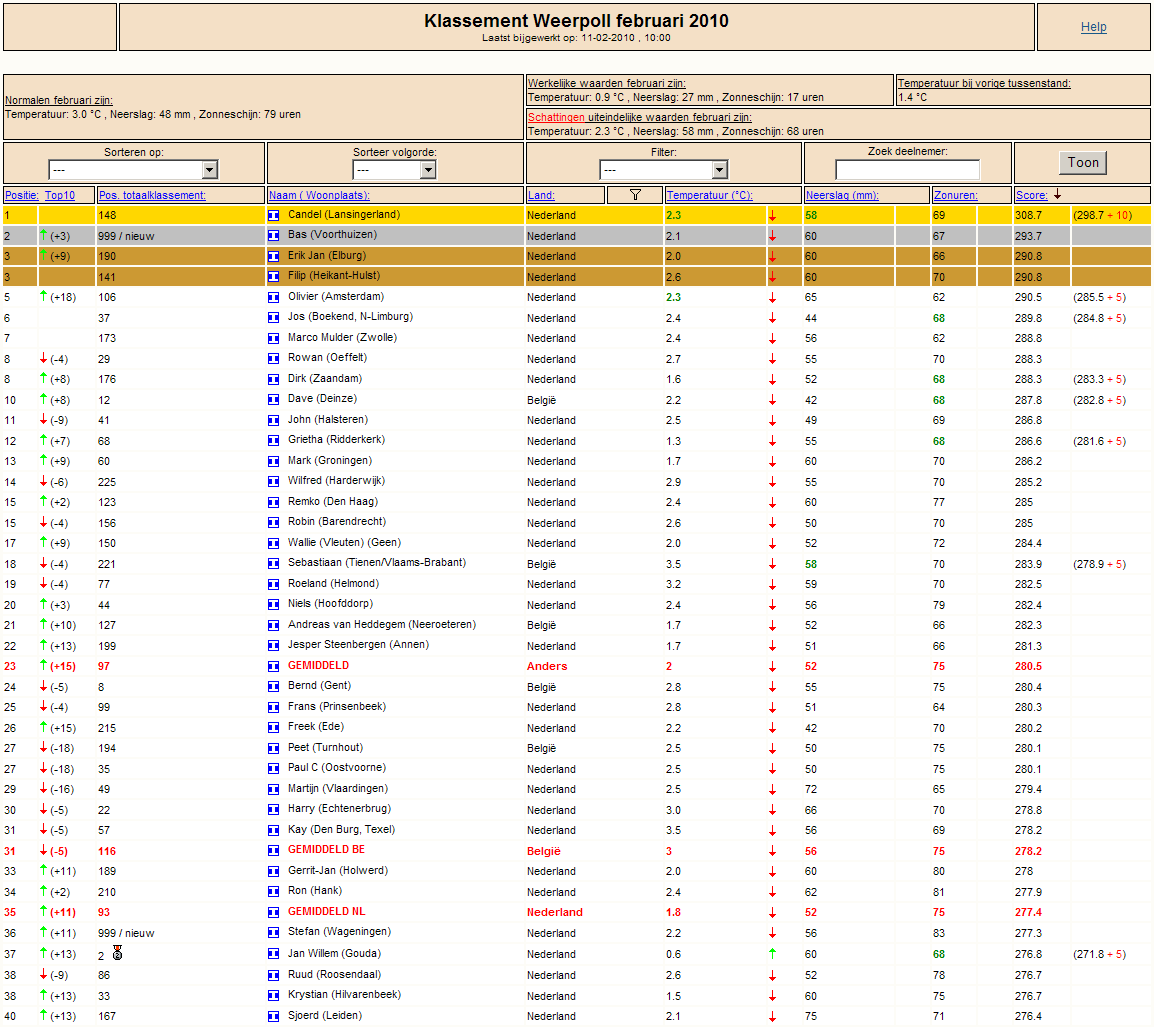This screenshot has height=1027, width=1154.
Task: Click 'Pos. totaalklassement' column header
Action: point(152,195)
